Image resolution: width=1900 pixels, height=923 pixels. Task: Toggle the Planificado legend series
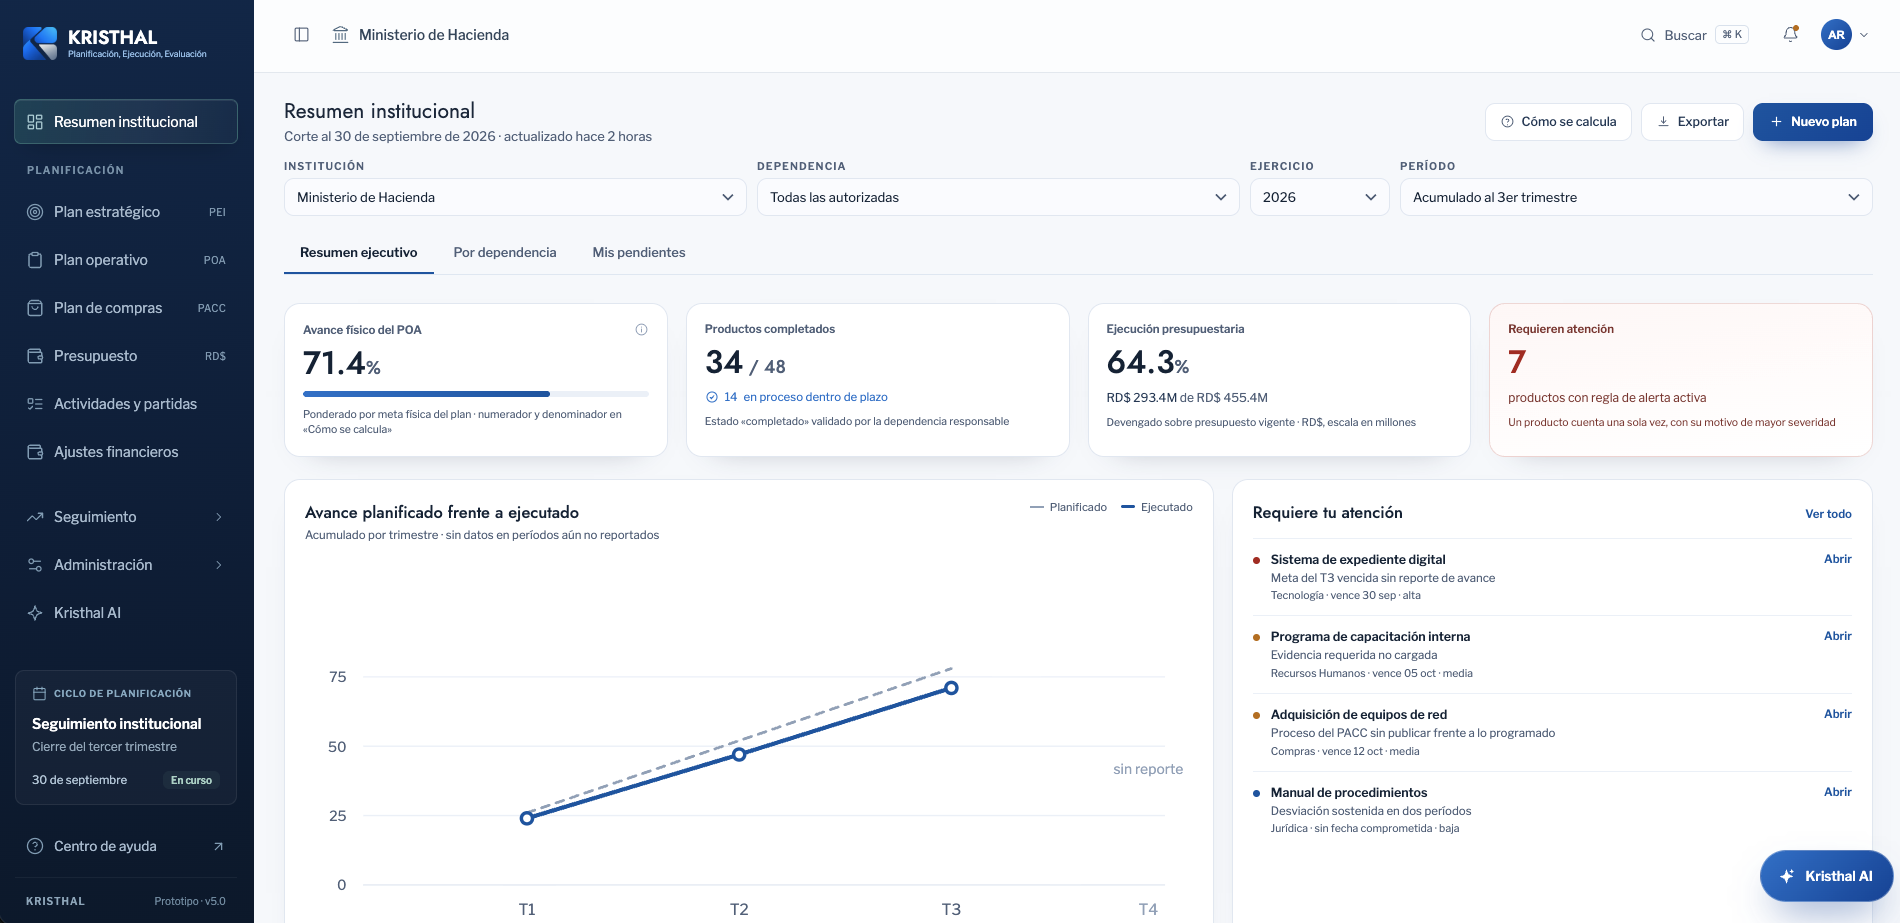coord(1068,507)
